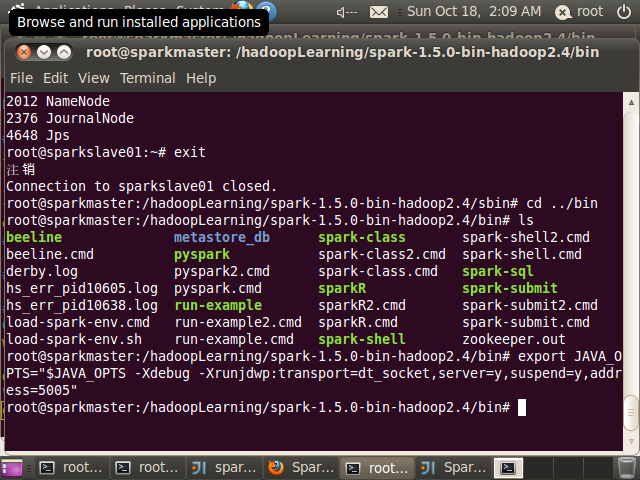Click the volume icon in top panel
Viewport: 640px width, 480px height.
pos(346,12)
